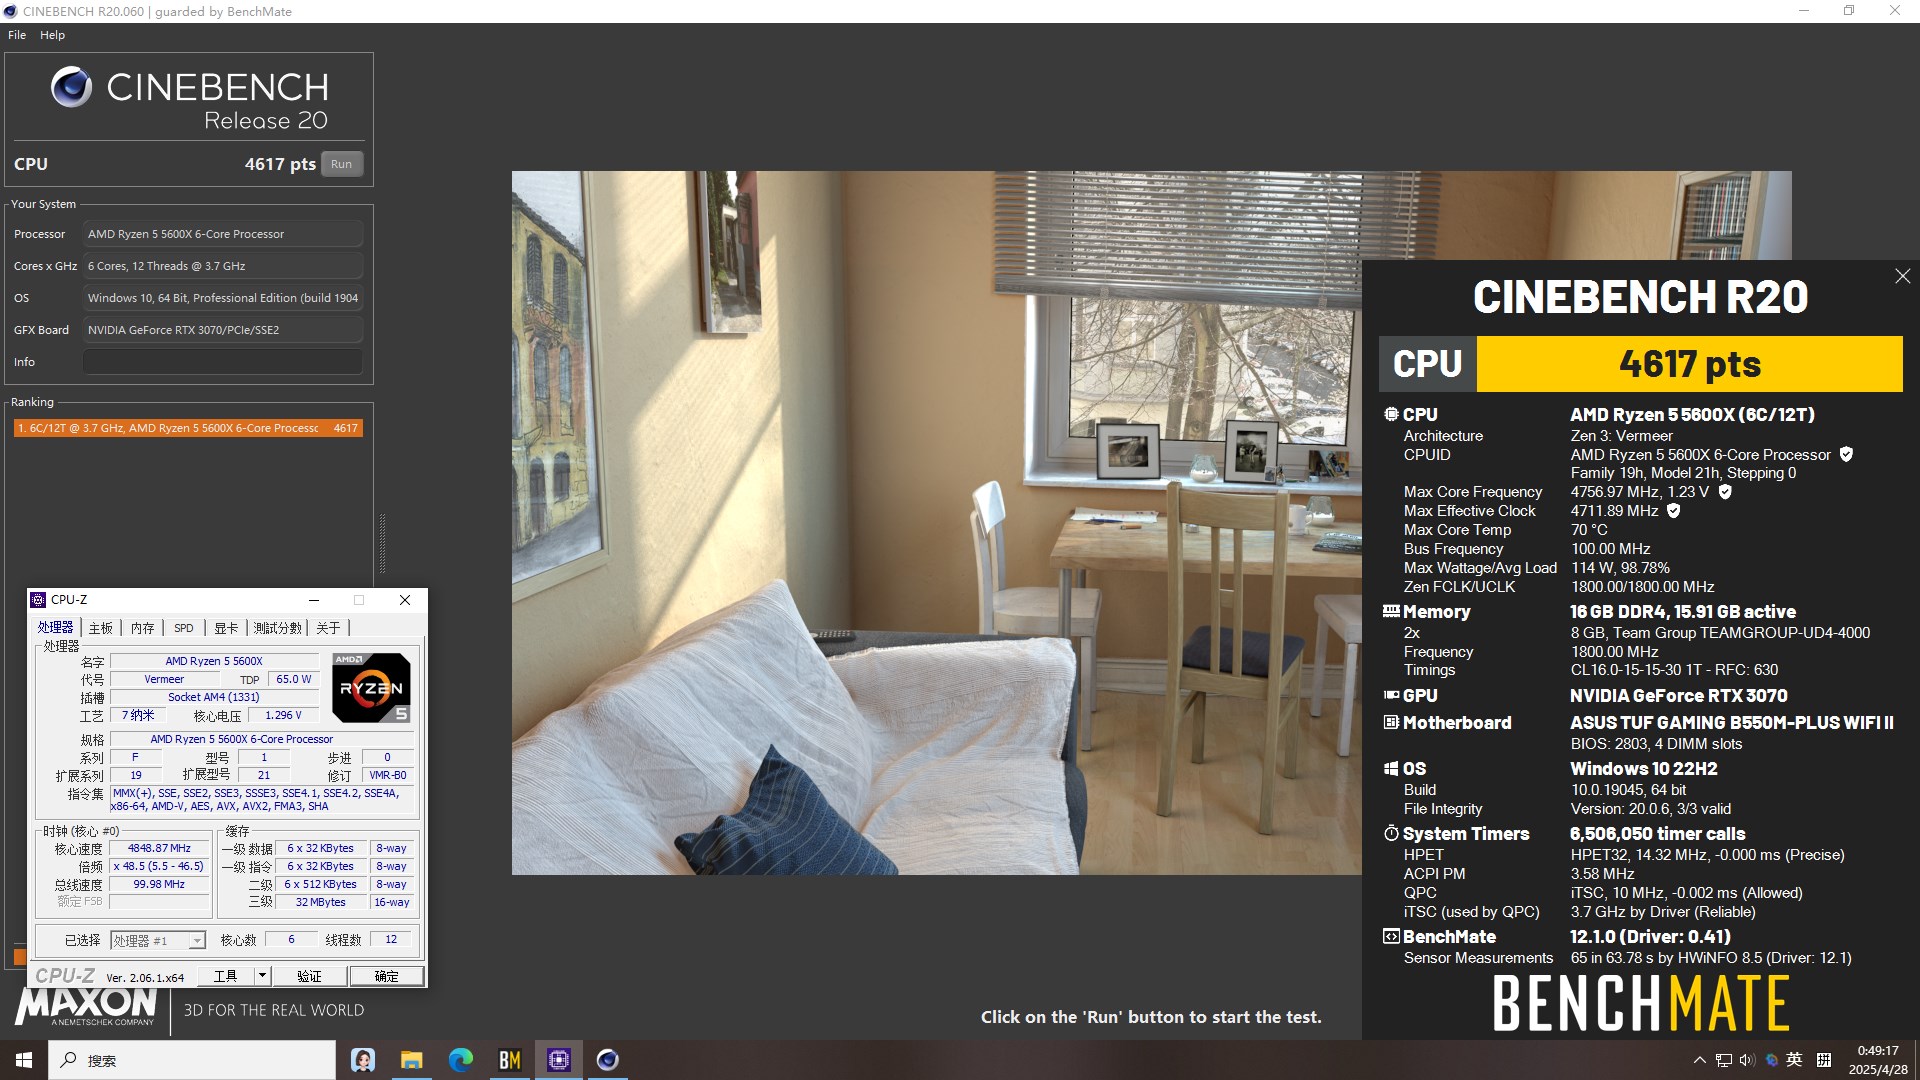Click the 4617 pts yellow score bar
This screenshot has height=1080, width=1920.
pos(1689,364)
